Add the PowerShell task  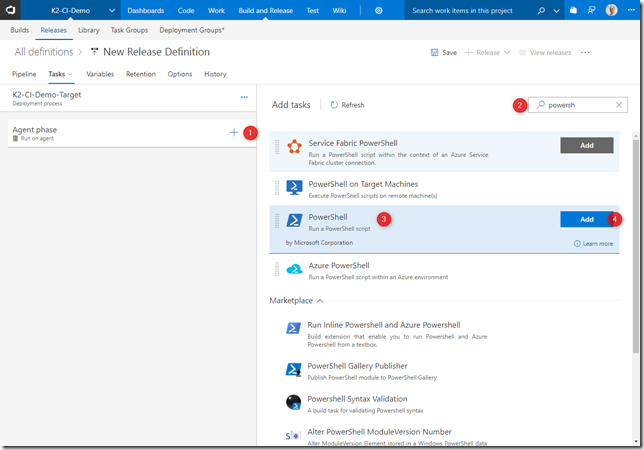tap(586, 219)
